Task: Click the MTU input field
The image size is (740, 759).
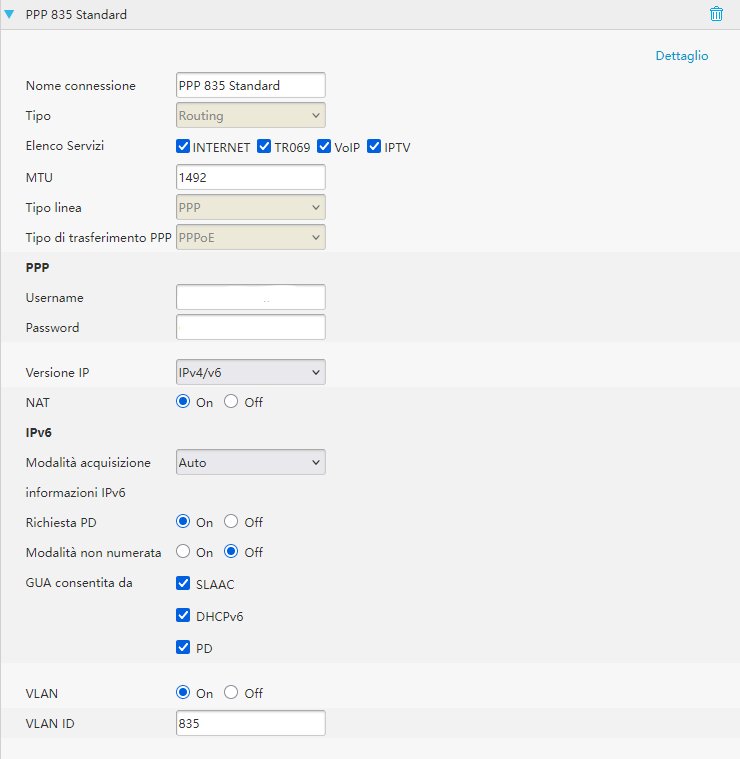Action: tap(250, 177)
